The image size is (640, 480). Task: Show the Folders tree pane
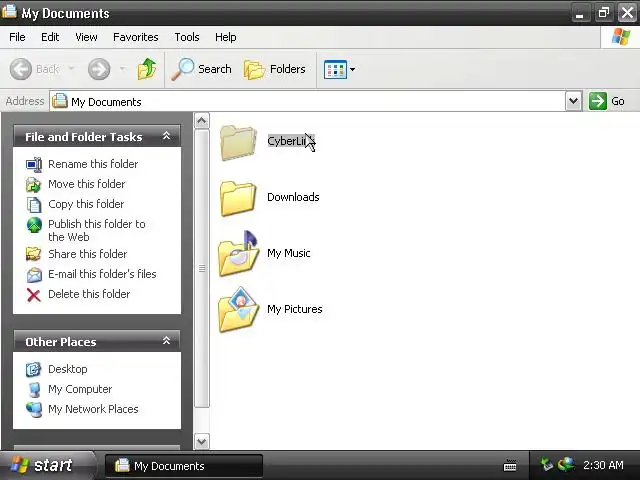[x=275, y=69]
